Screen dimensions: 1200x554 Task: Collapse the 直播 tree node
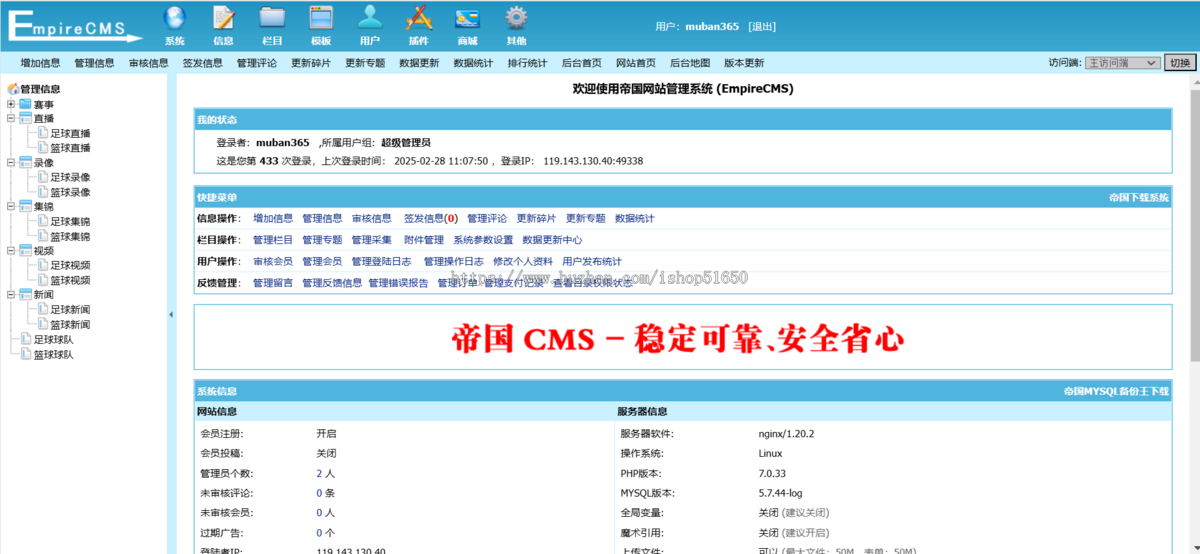pos(11,118)
